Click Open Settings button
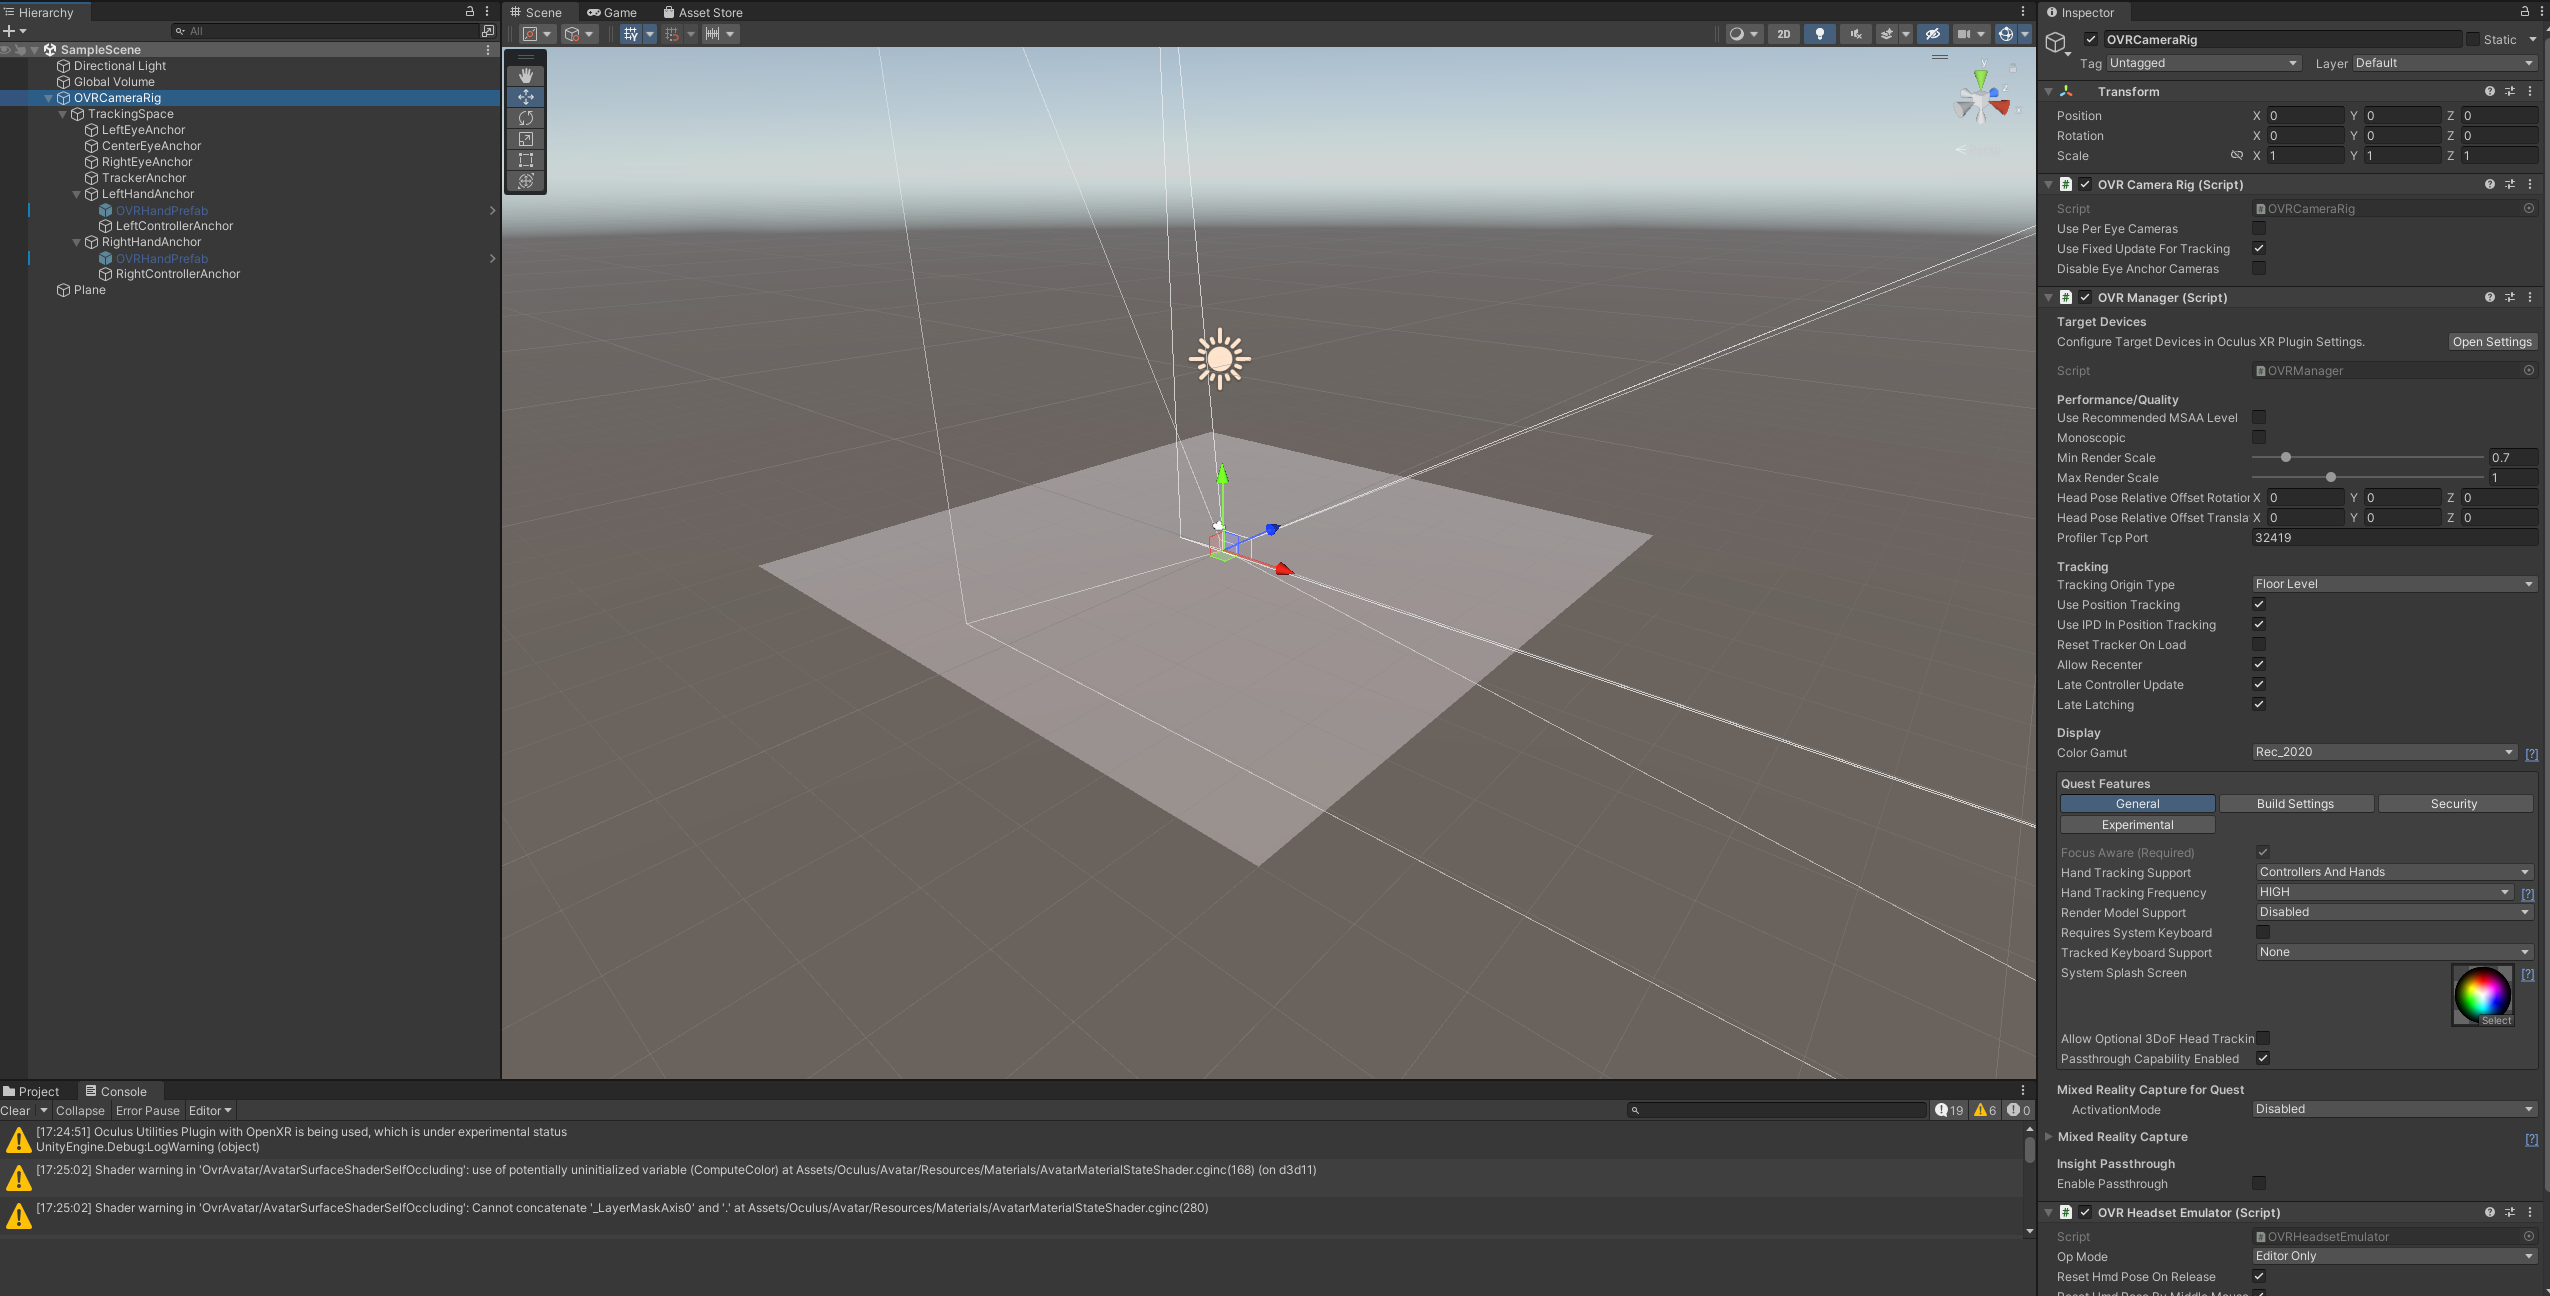This screenshot has width=2550, height=1296. click(x=2492, y=342)
